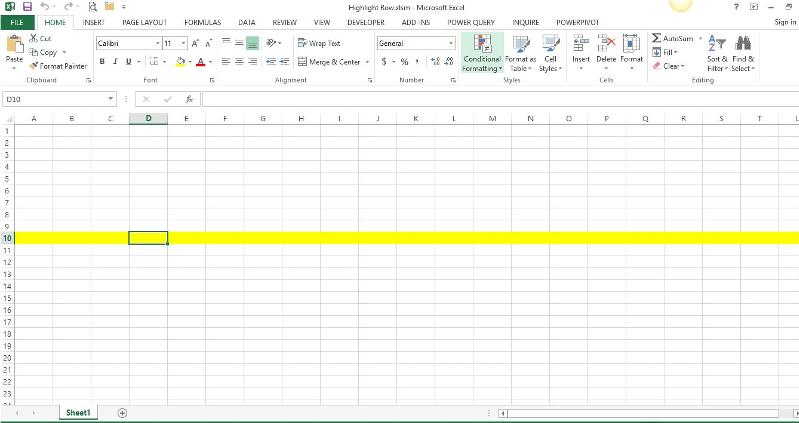Increase font size with large A icon
This screenshot has height=423, width=799.
[195, 44]
